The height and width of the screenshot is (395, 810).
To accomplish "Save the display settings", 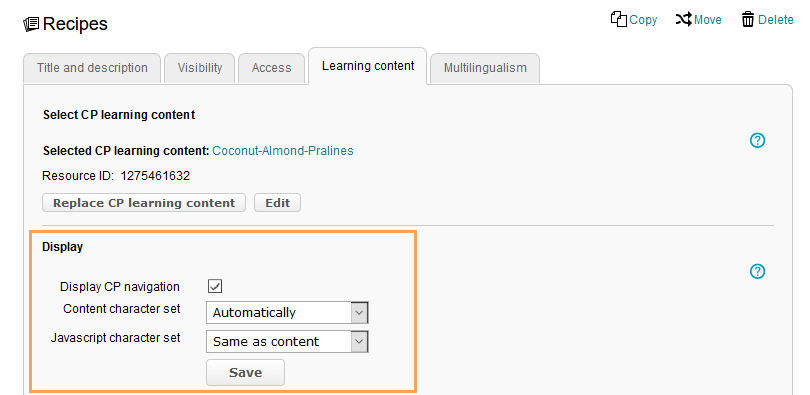I will click(x=245, y=372).
